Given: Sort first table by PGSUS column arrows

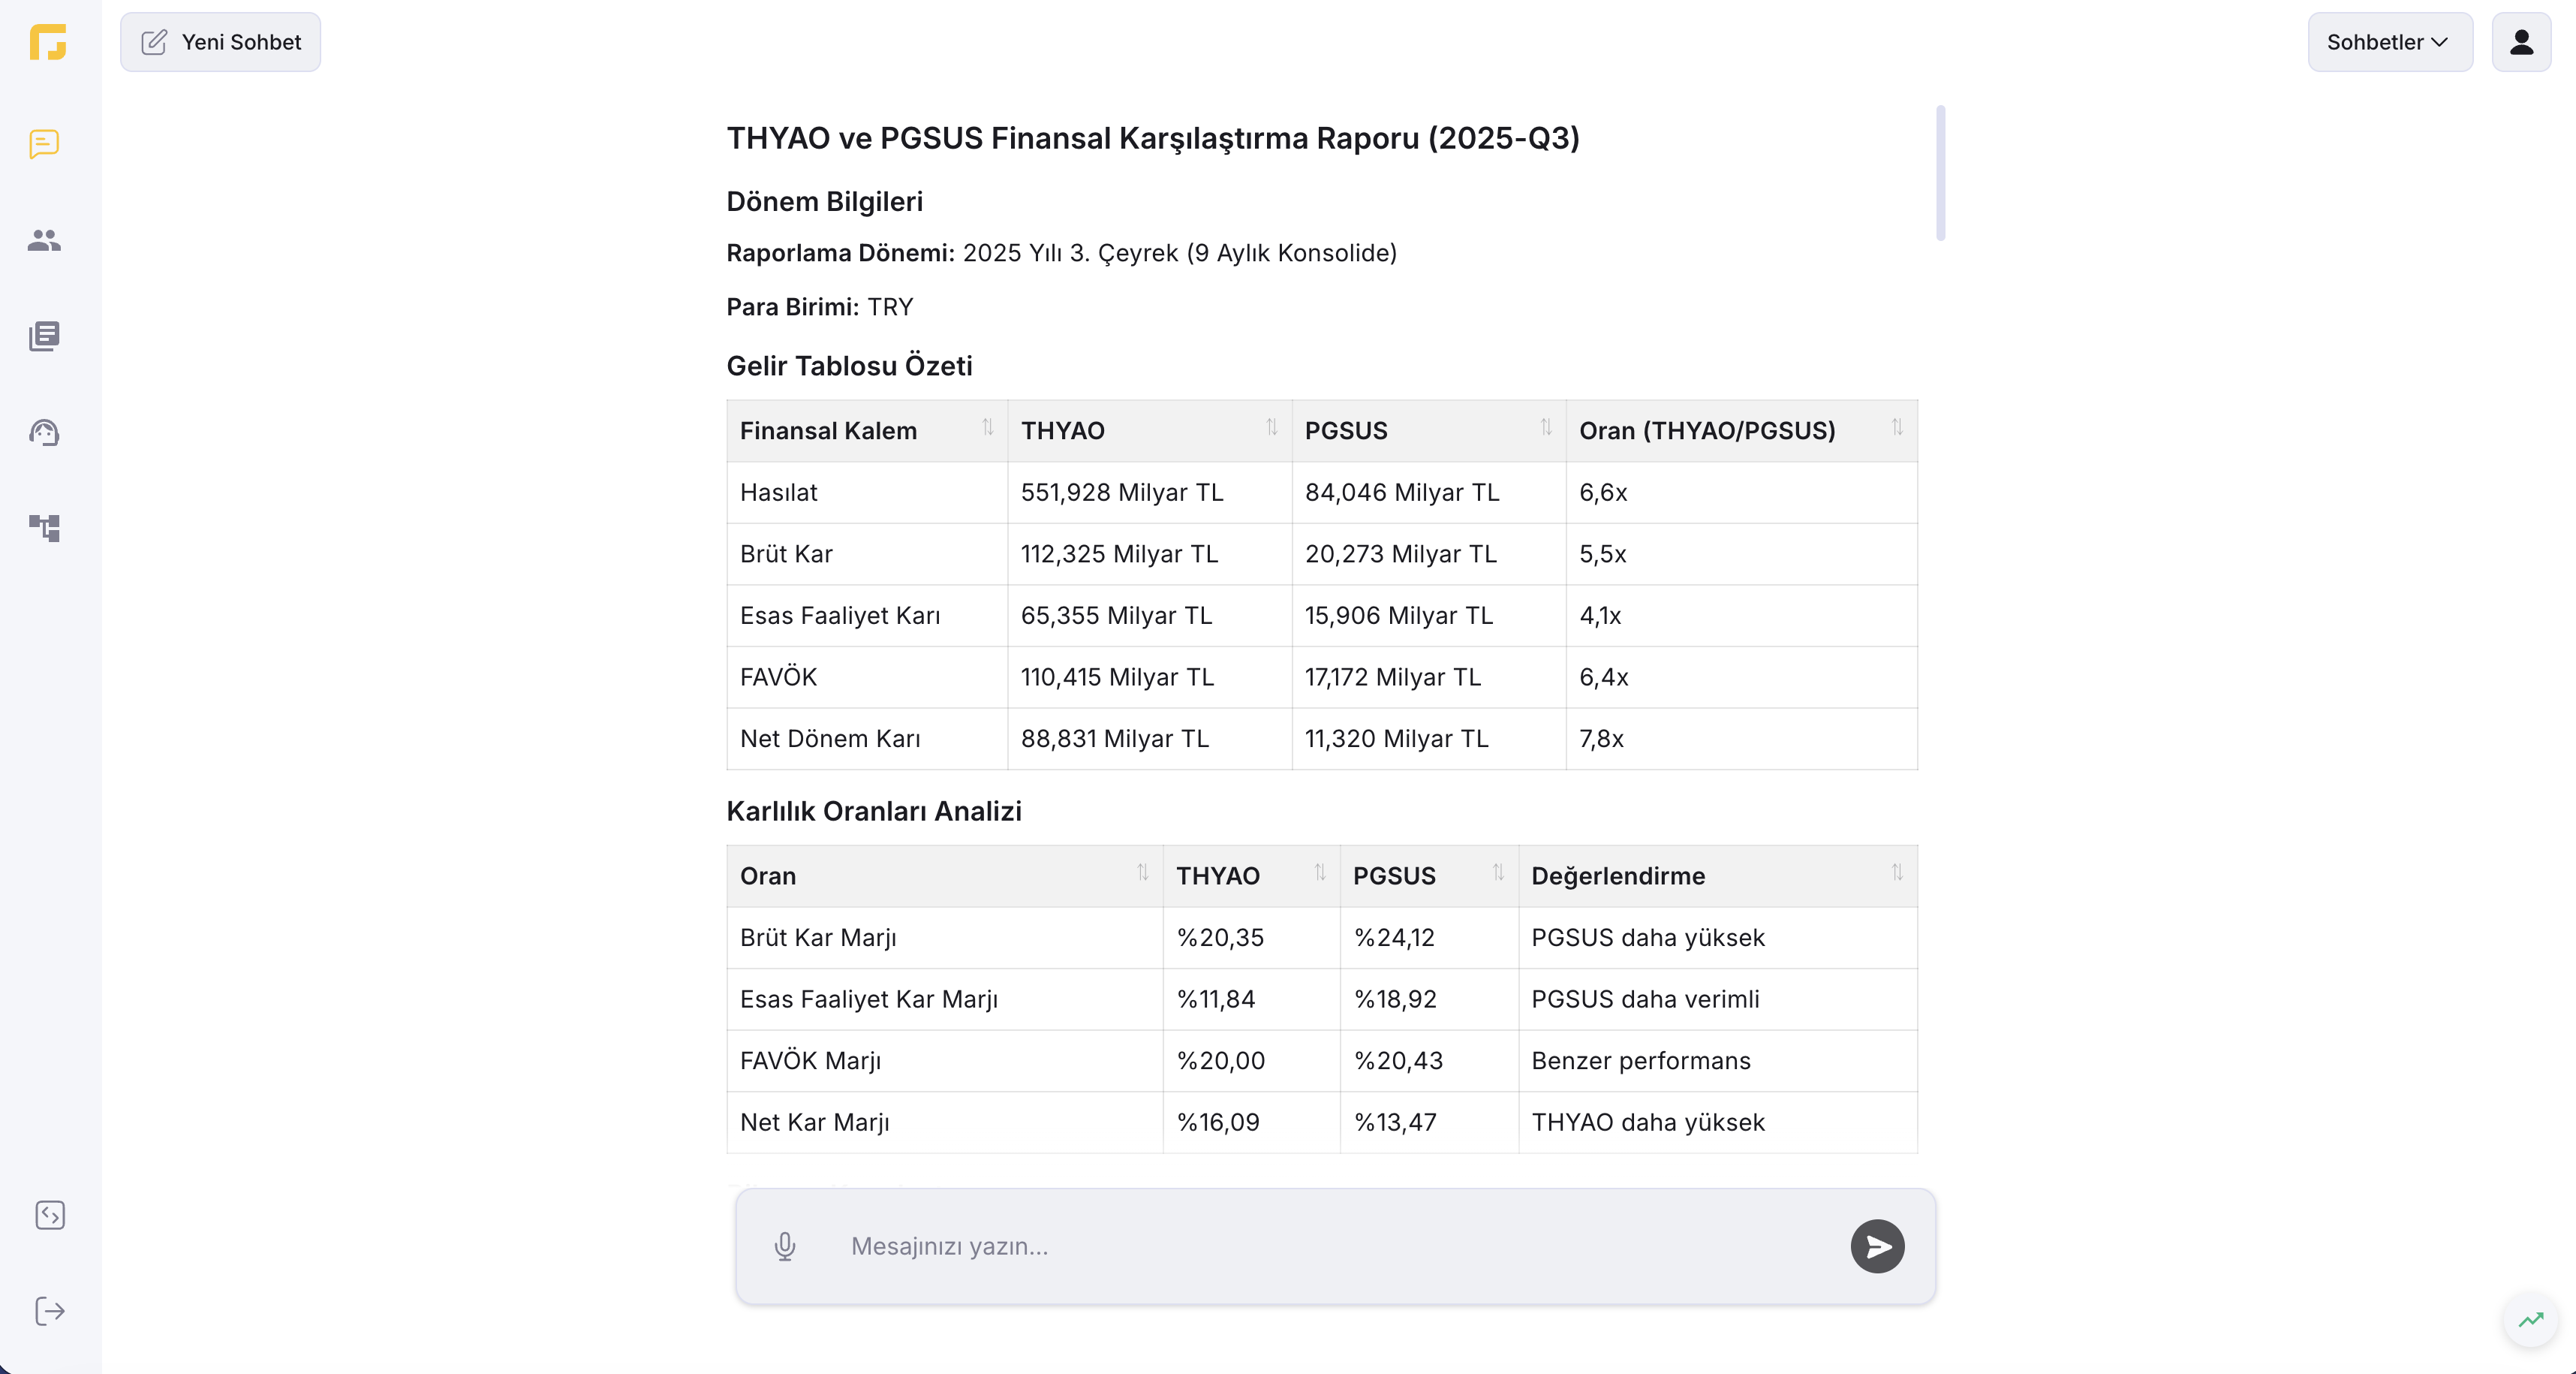Looking at the screenshot, I should pos(1546,428).
